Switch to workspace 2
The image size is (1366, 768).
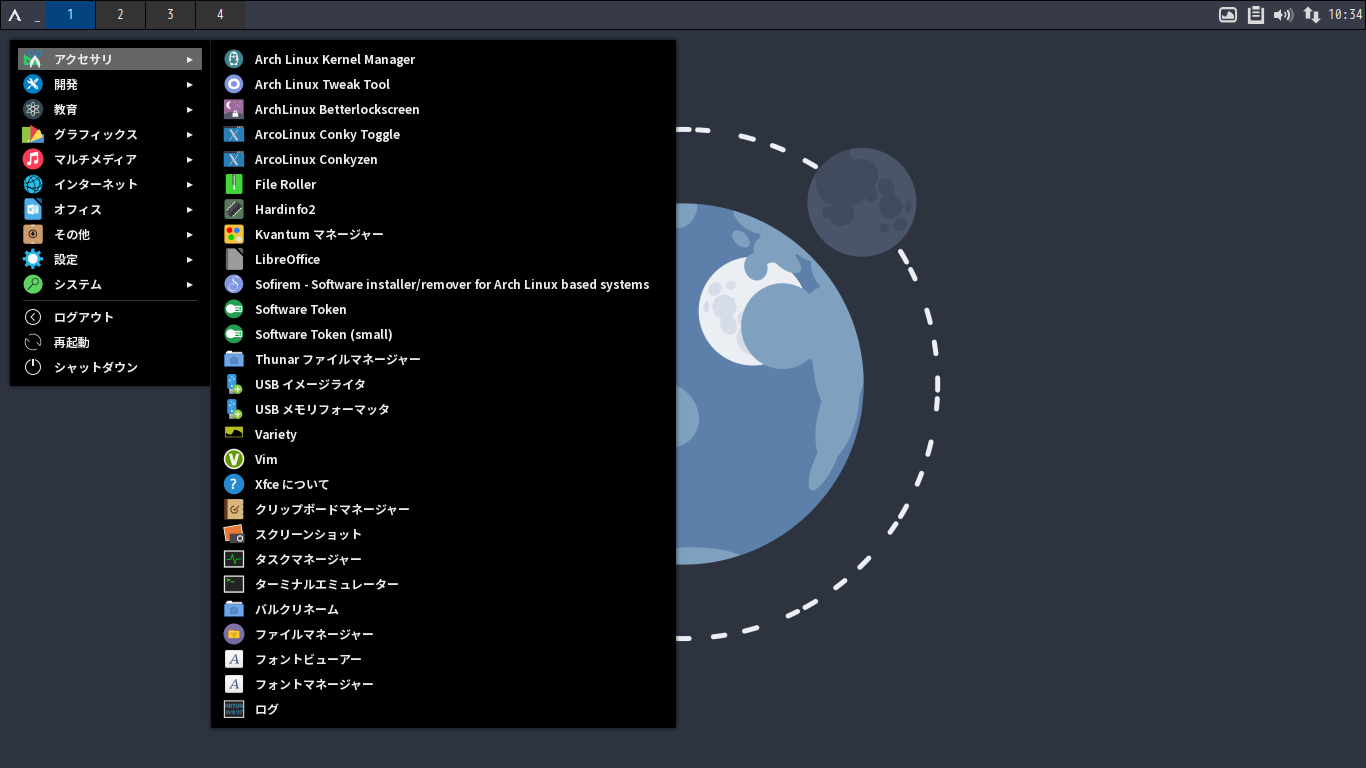point(120,15)
